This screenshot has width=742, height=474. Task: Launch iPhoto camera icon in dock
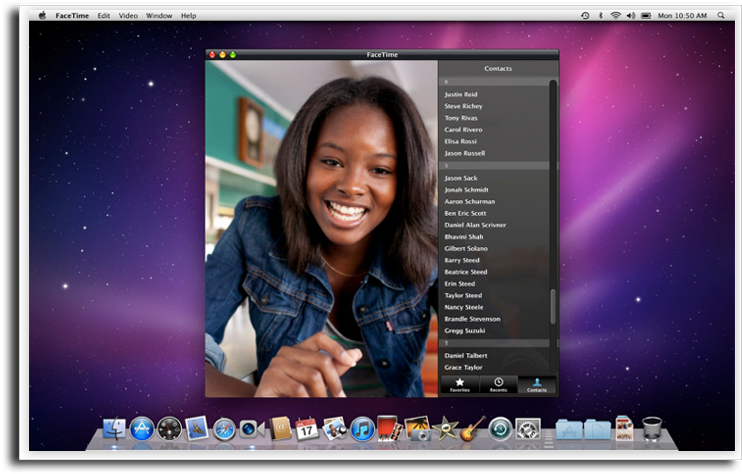417,429
